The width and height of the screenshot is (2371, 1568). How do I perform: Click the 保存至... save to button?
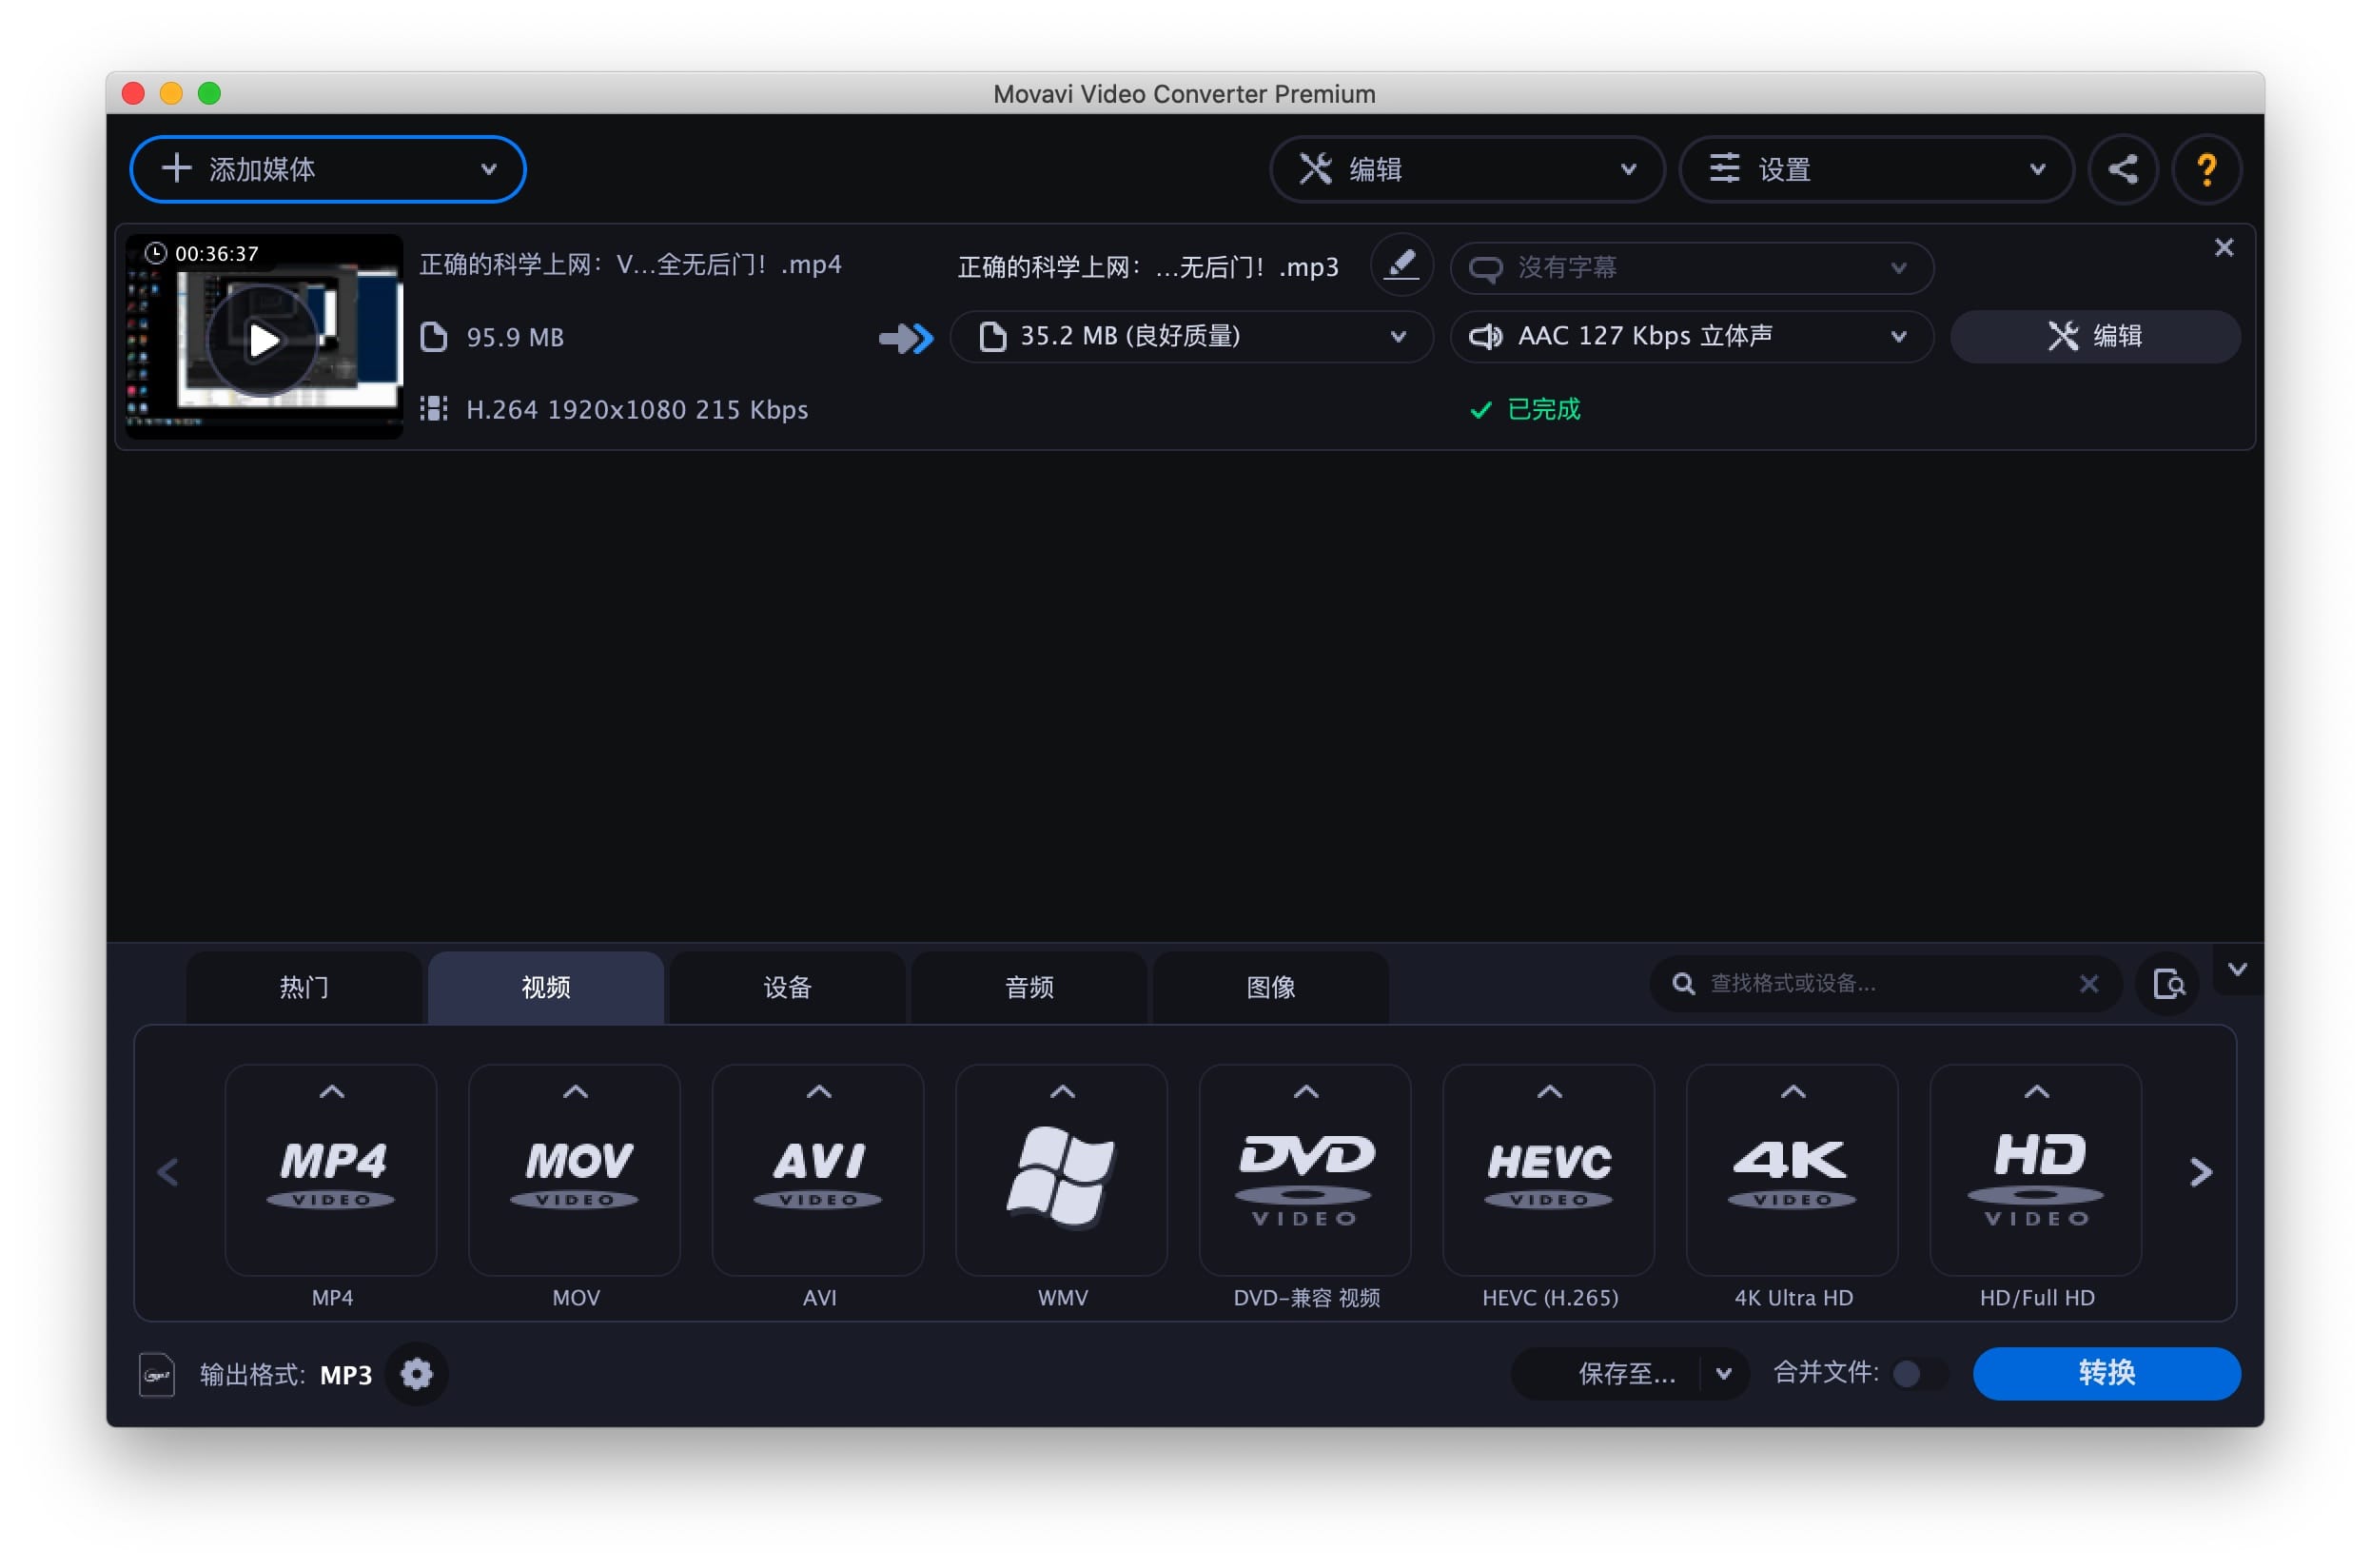[1626, 1374]
